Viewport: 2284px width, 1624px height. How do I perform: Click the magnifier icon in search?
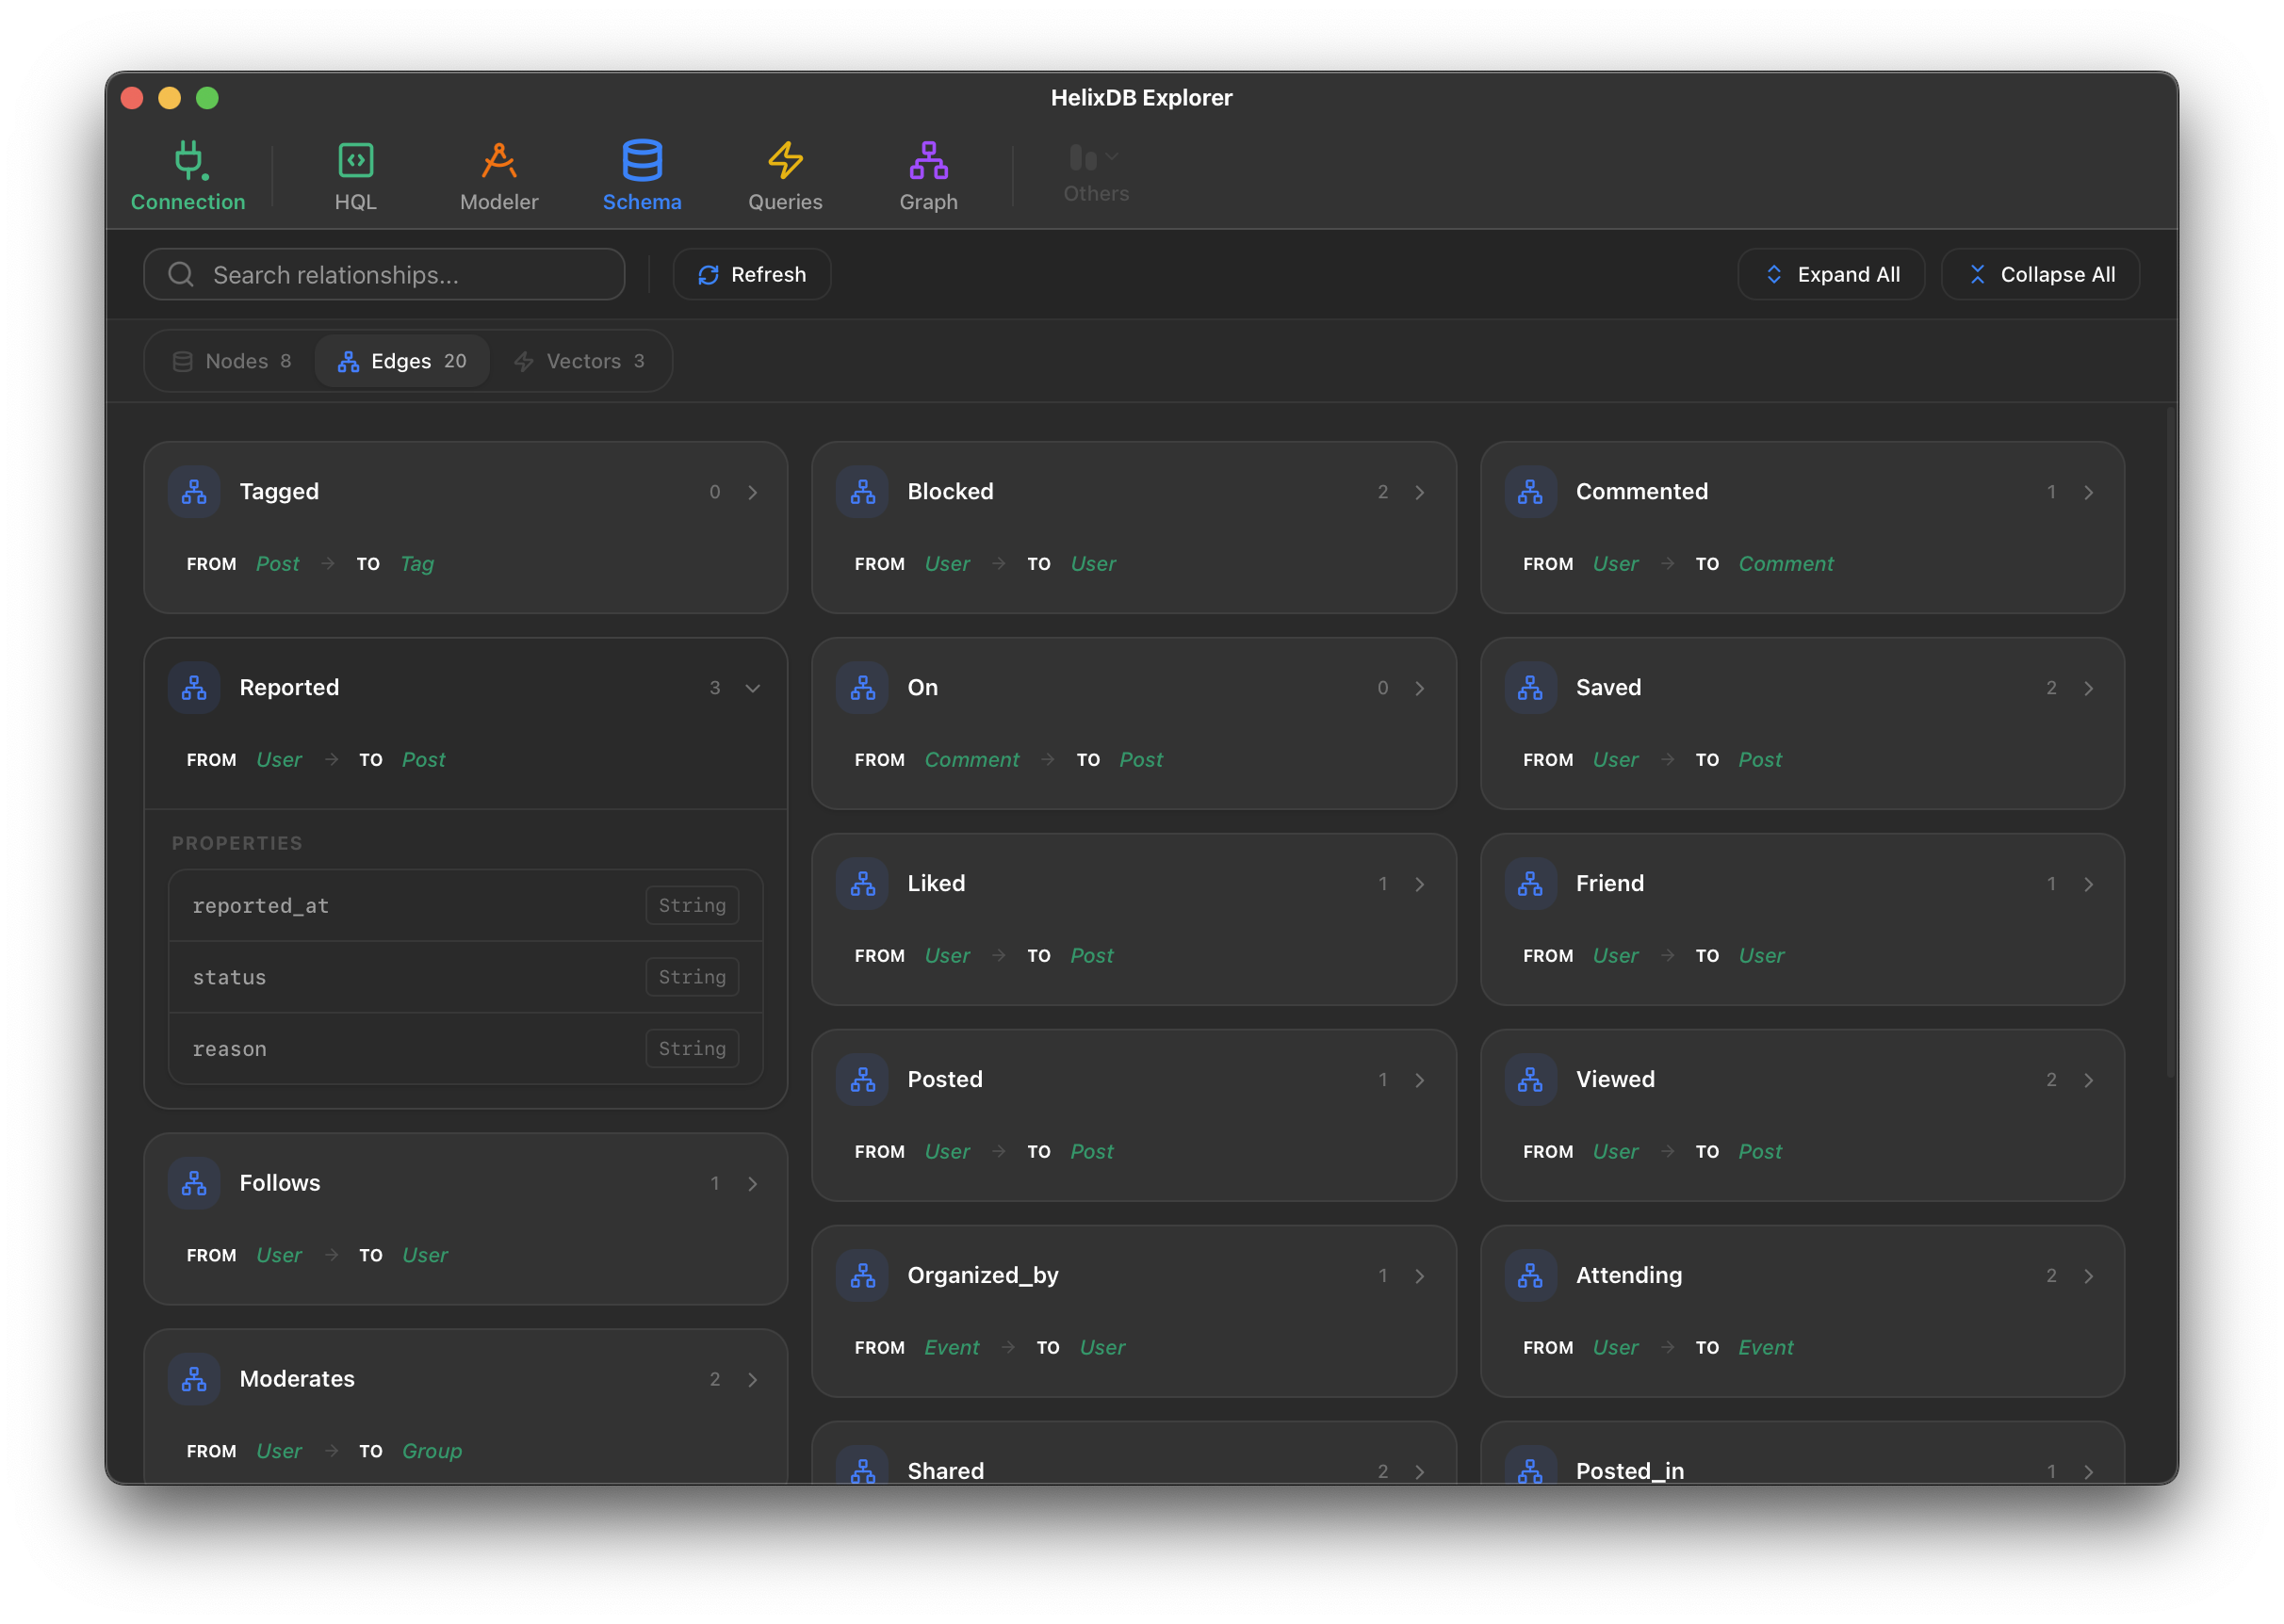tap(181, 275)
